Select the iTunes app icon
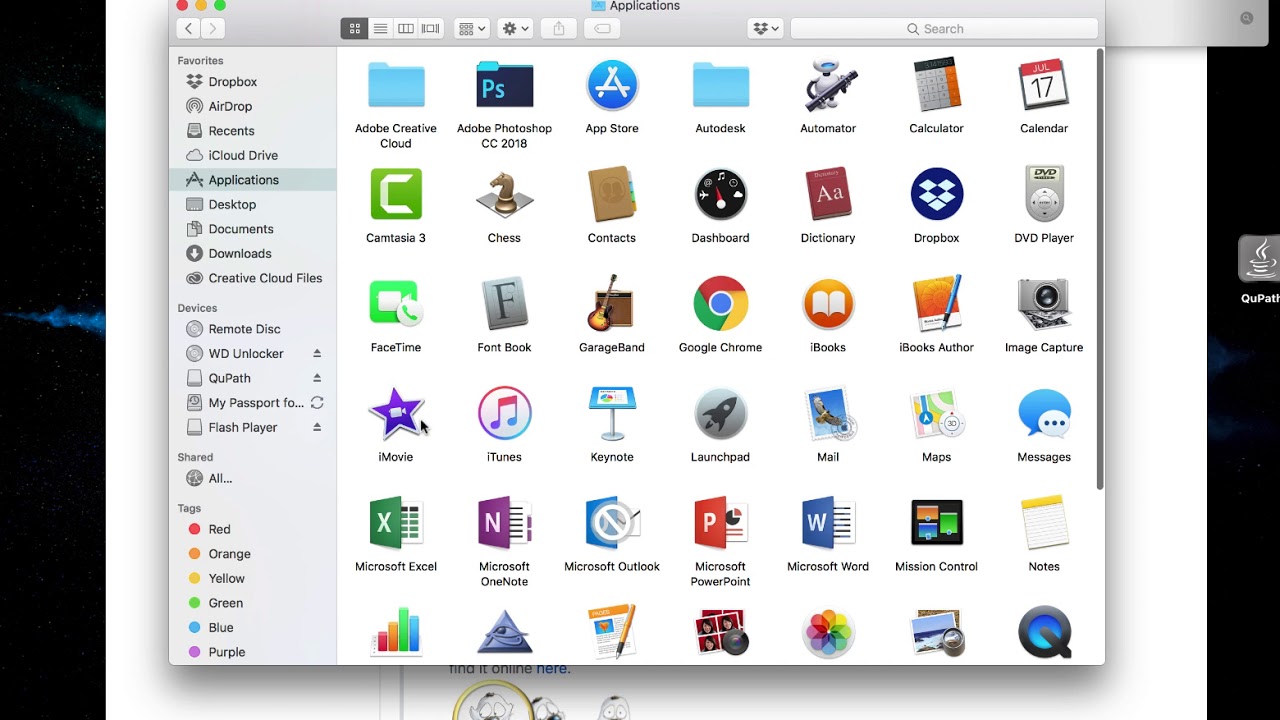Screen dimensions: 1280x720 pos(504,413)
